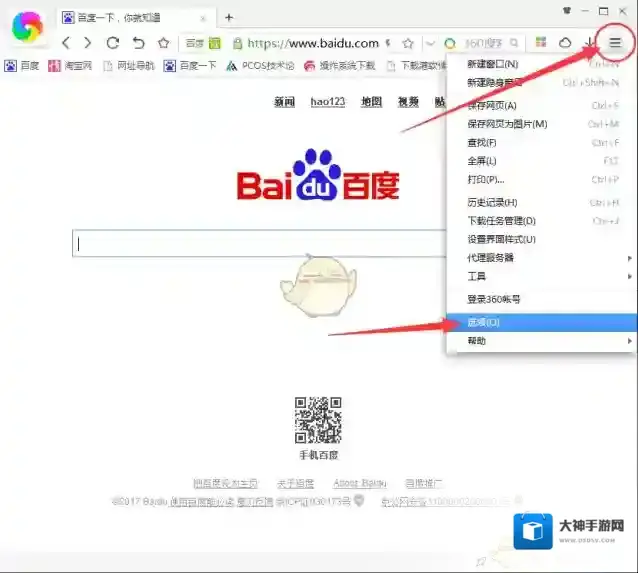
Task: Click the 360 search input box
Action: coord(483,43)
